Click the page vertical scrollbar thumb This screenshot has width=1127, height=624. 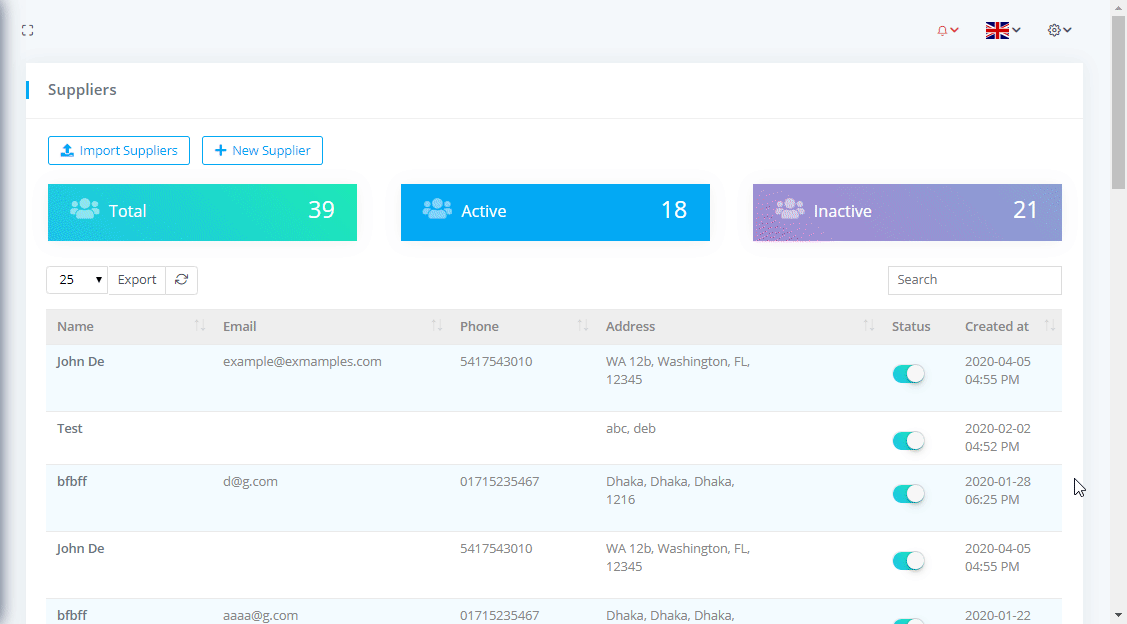coord(1118,100)
